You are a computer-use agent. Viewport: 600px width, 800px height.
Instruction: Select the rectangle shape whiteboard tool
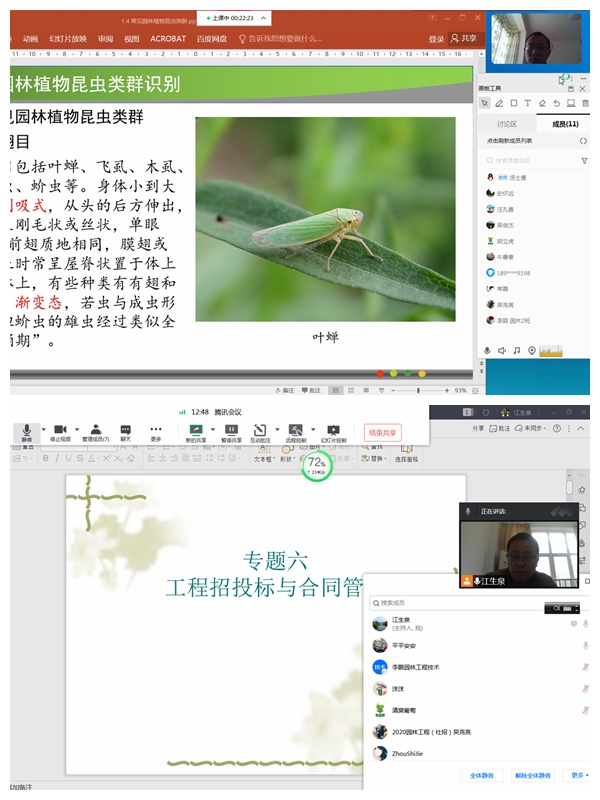pyautogui.click(x=513, y=103)
